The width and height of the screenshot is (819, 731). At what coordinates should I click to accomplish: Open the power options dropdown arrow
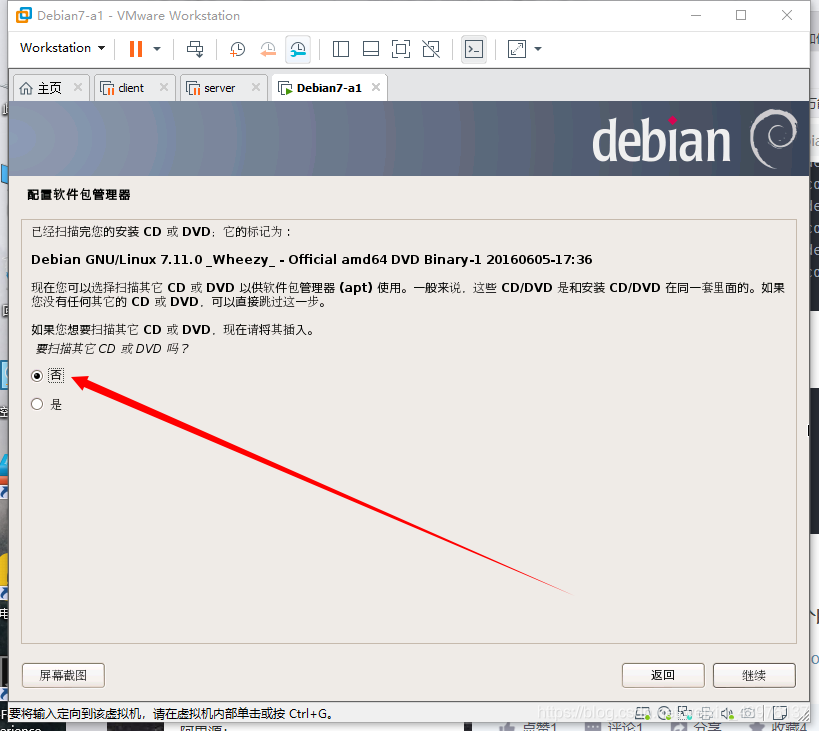(x=157, y=49)
